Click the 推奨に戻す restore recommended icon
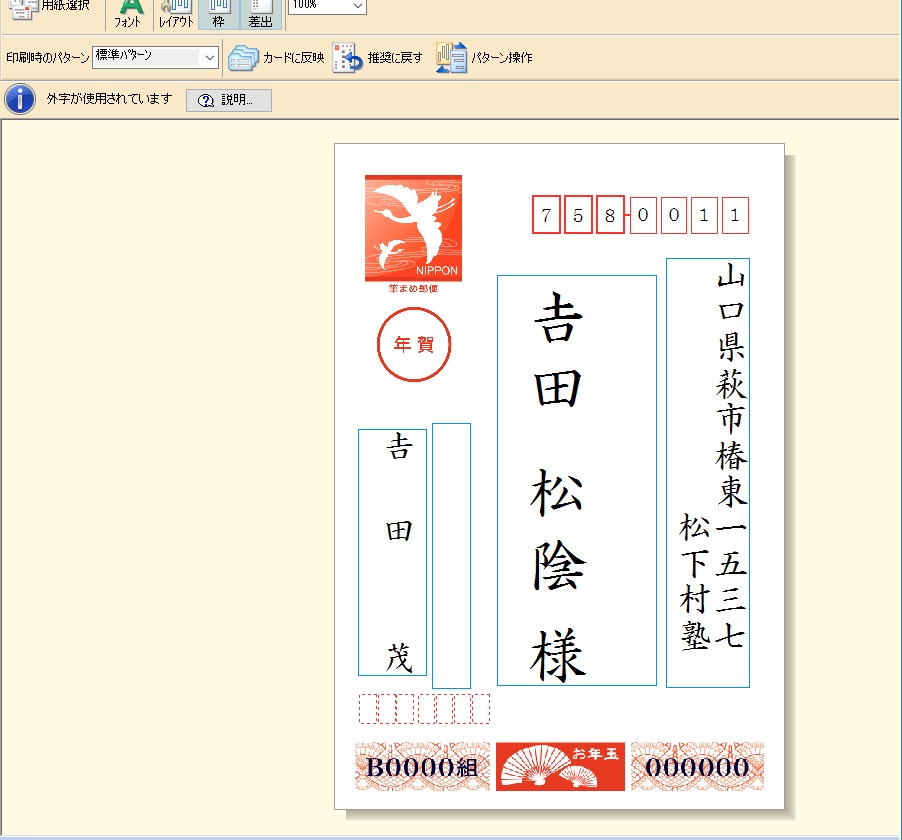 (x=346, y=58)
